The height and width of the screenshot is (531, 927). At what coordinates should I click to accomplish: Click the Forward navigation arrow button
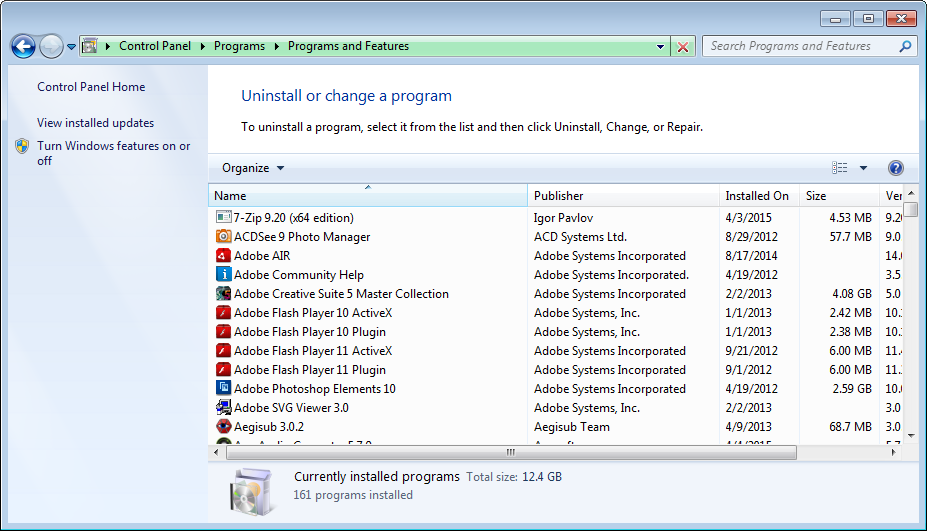pos(51,46)
